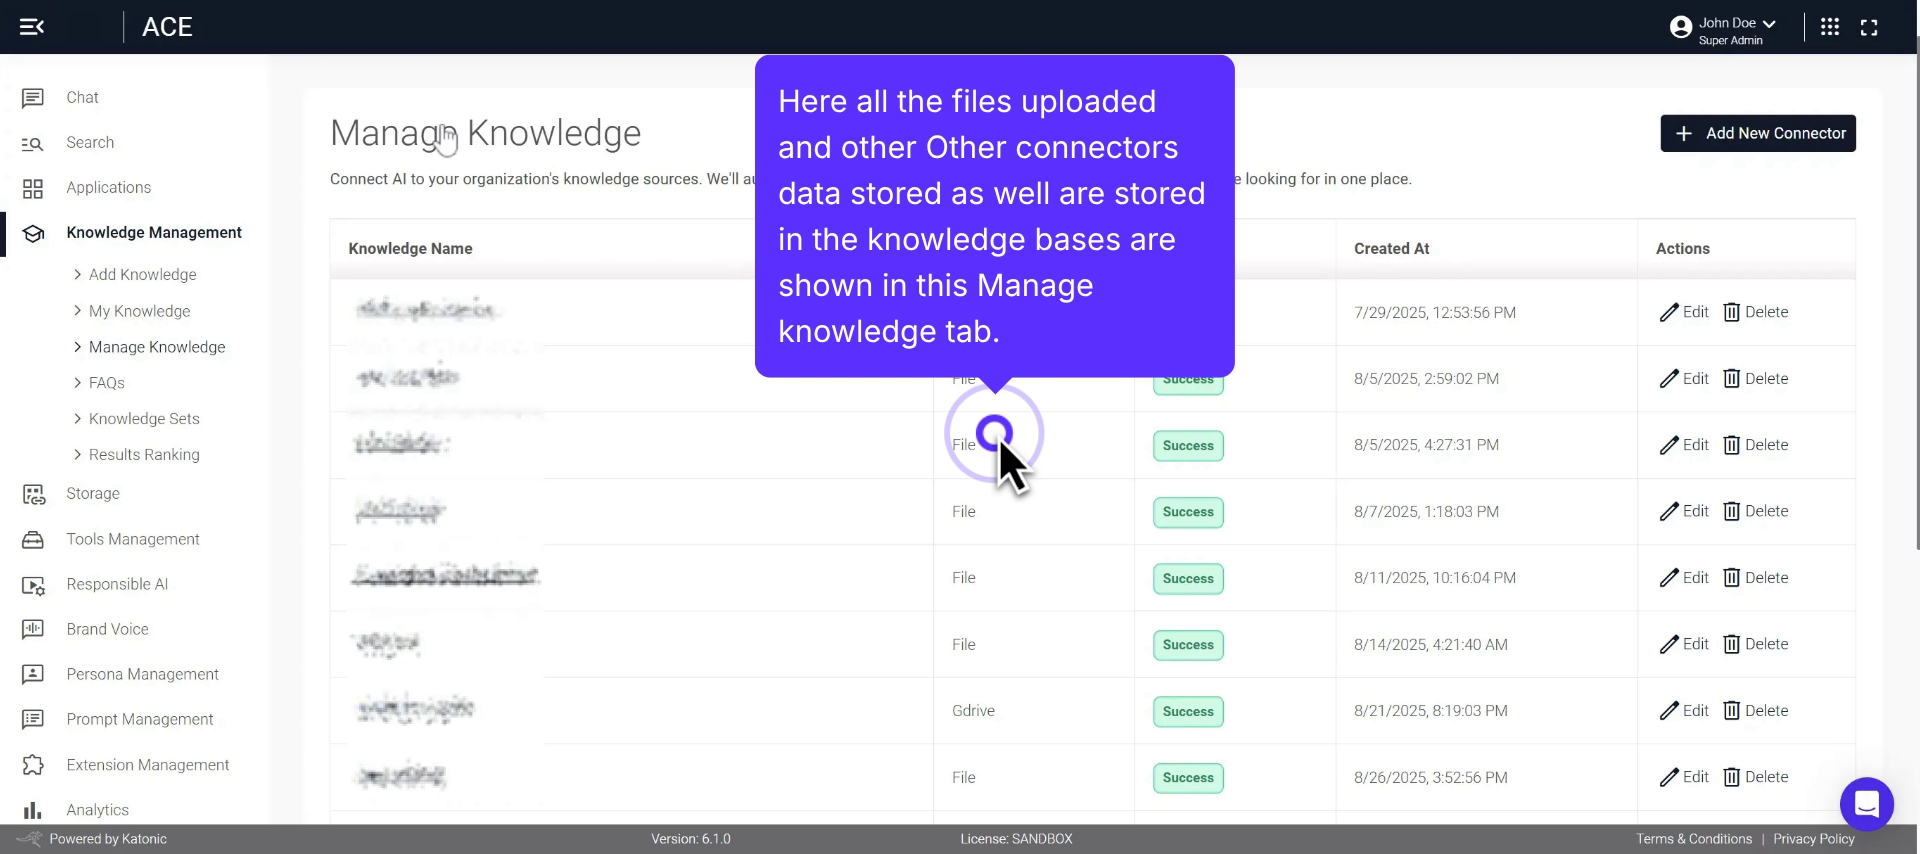Open the Chat icon in sidebar
This screenshot has width=1920, height=854.
coord(32,98)
